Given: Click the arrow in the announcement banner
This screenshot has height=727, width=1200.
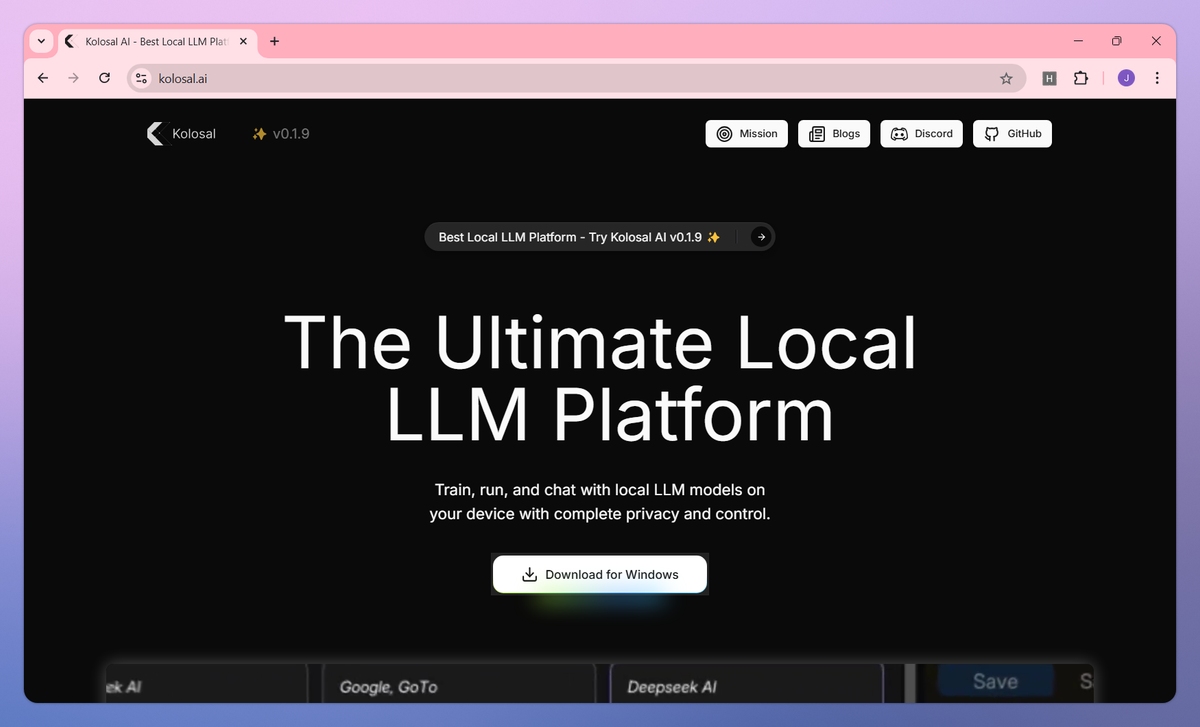Looking at the screenshot, I should (762, 237).
